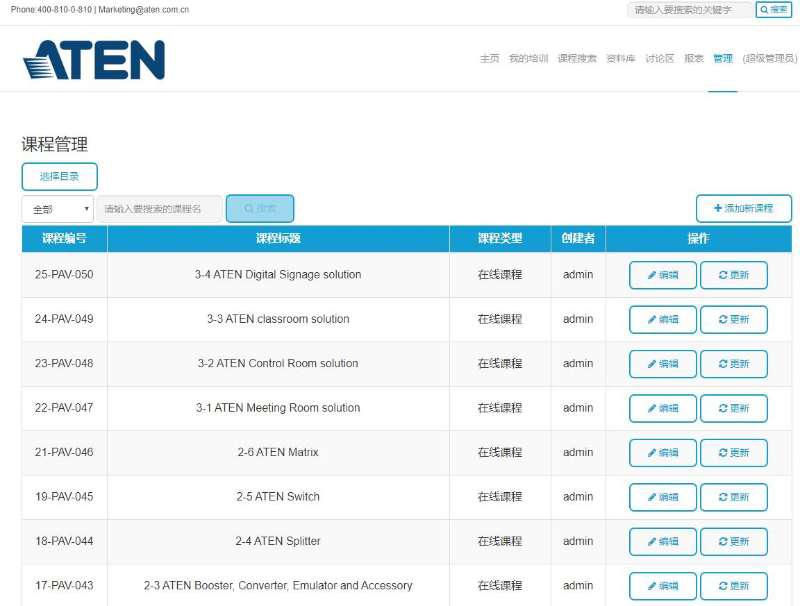Click the course search button
The width and height of the screenshot is (800, 606).
coord(260,209)
